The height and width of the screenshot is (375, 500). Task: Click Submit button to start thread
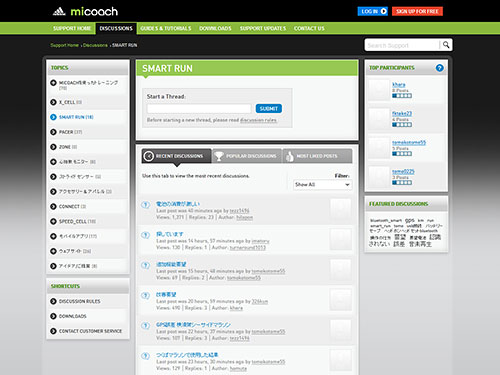(269, 108)
